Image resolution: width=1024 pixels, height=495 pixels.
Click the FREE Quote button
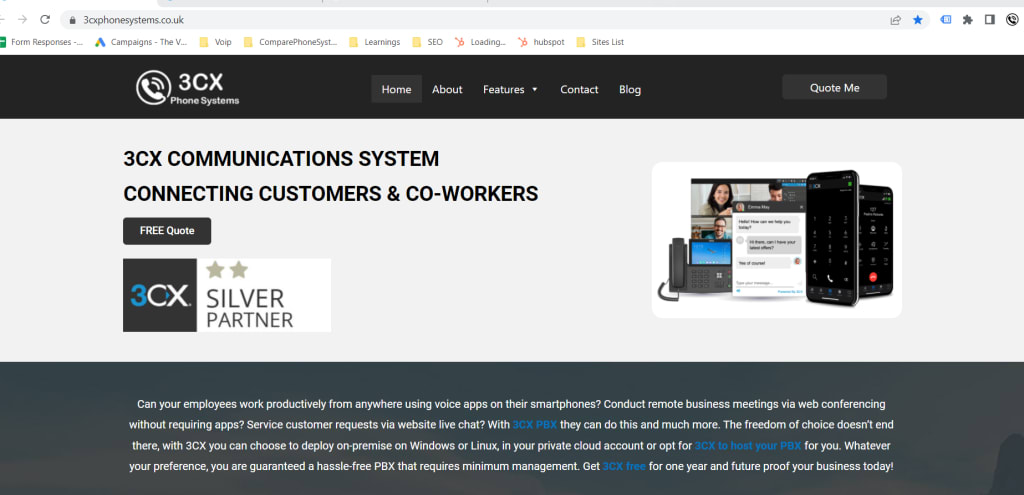tap(167, 231)
